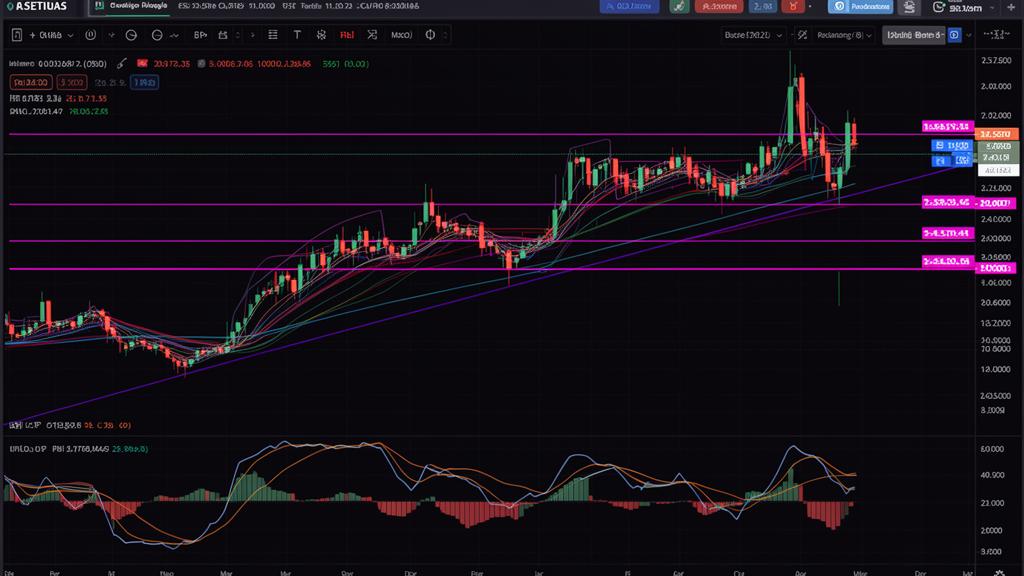
Task: Expand the chevron next to the blue play icon
Action: coord(969,35)
